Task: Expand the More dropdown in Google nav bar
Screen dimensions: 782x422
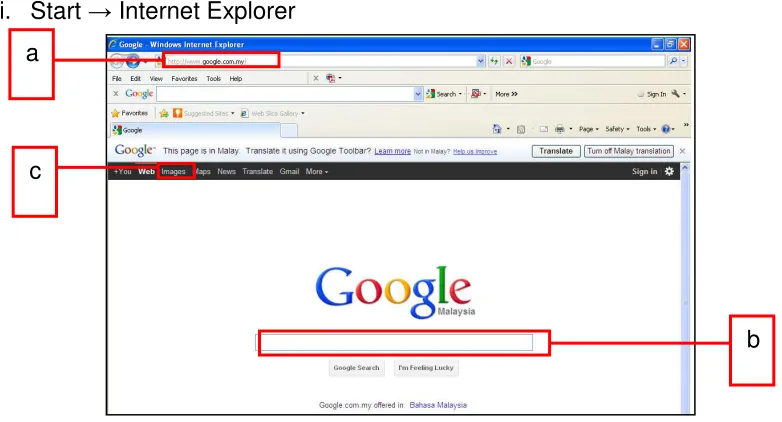Action: [317, 171]
